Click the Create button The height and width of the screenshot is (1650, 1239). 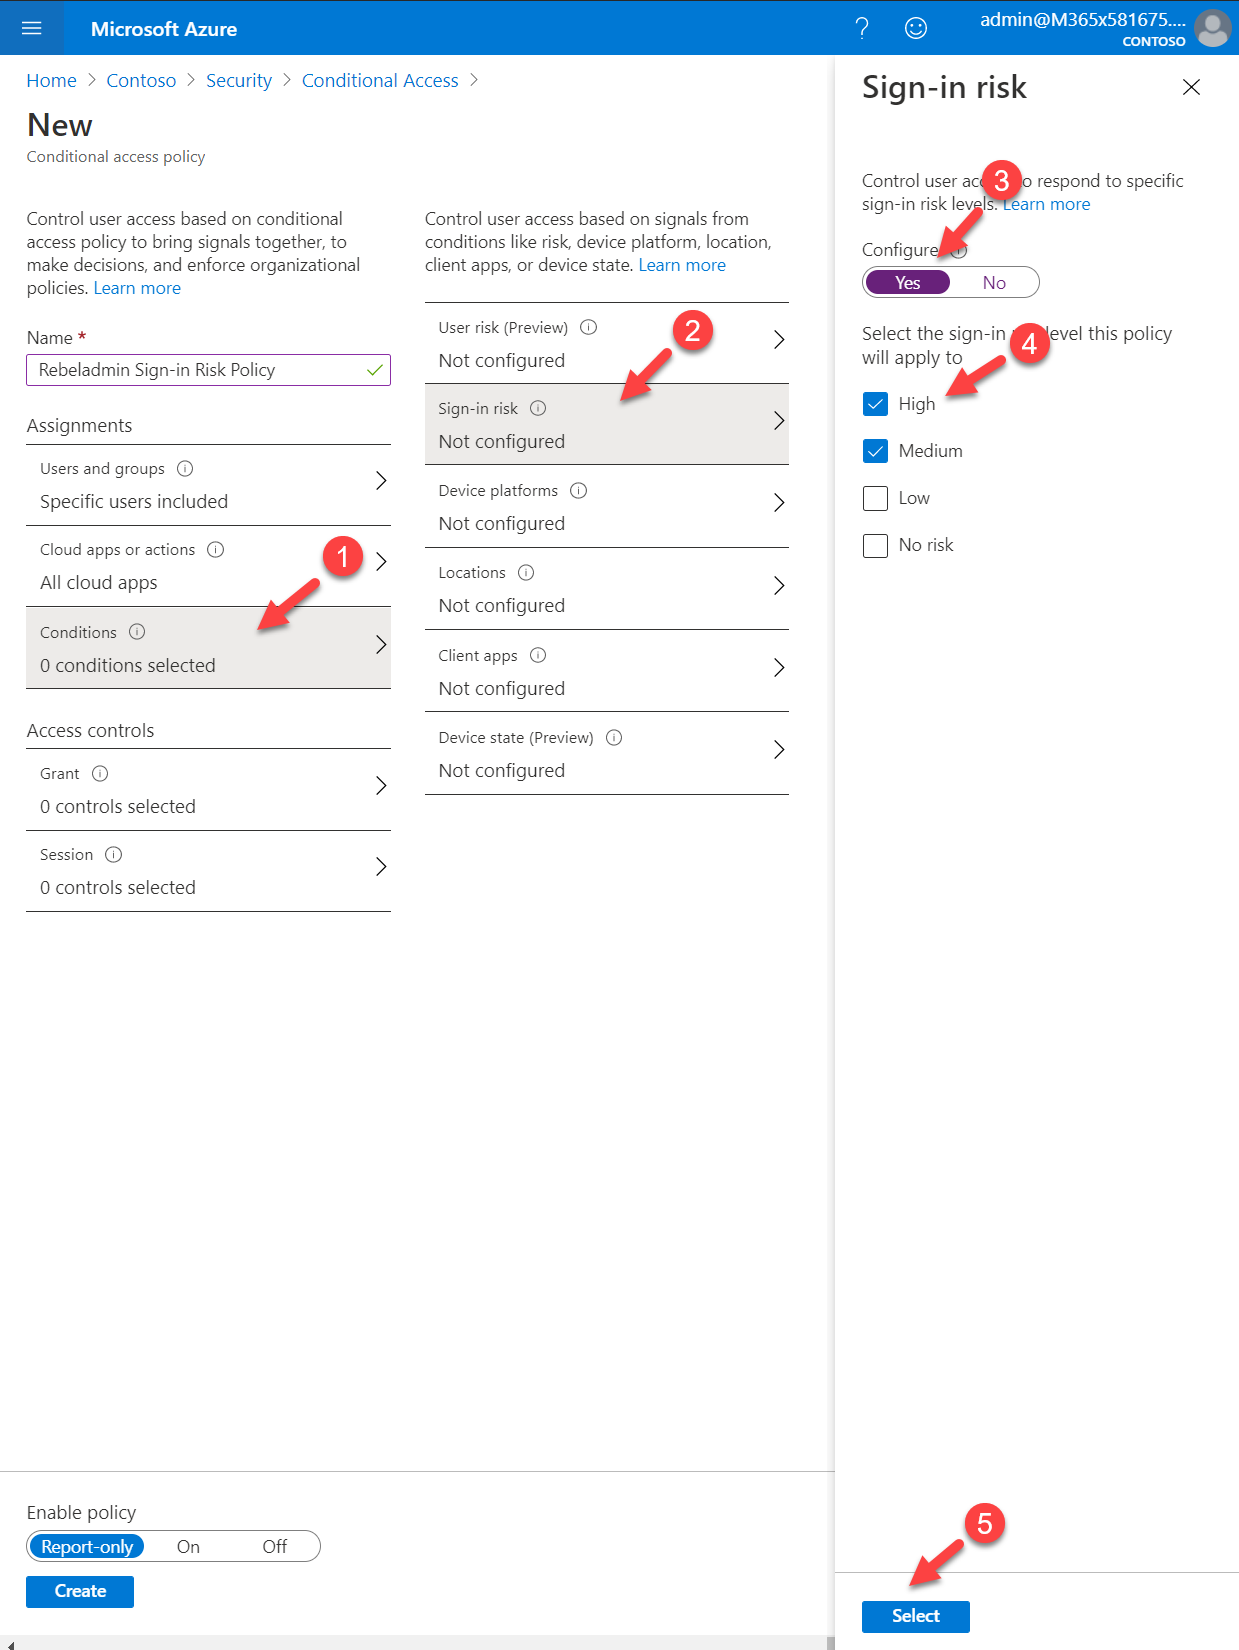coord(79,1591)
